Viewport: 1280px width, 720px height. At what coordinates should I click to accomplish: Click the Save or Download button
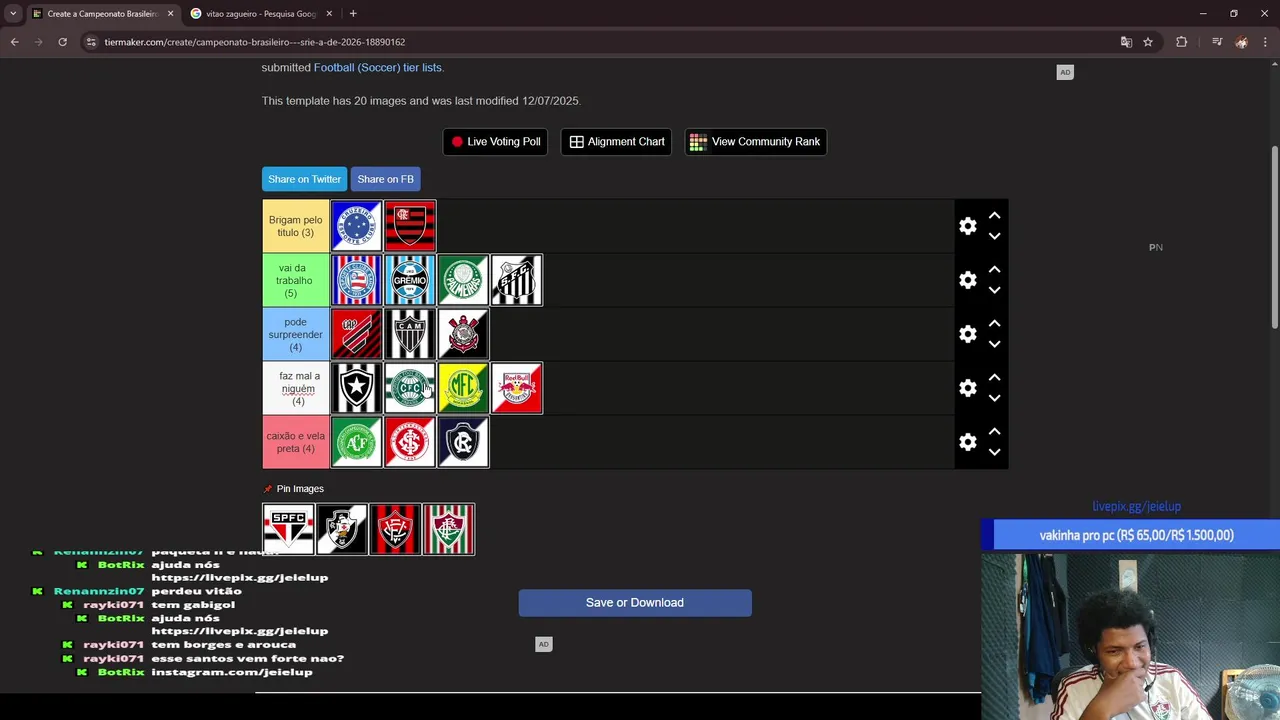pos(635,603)
